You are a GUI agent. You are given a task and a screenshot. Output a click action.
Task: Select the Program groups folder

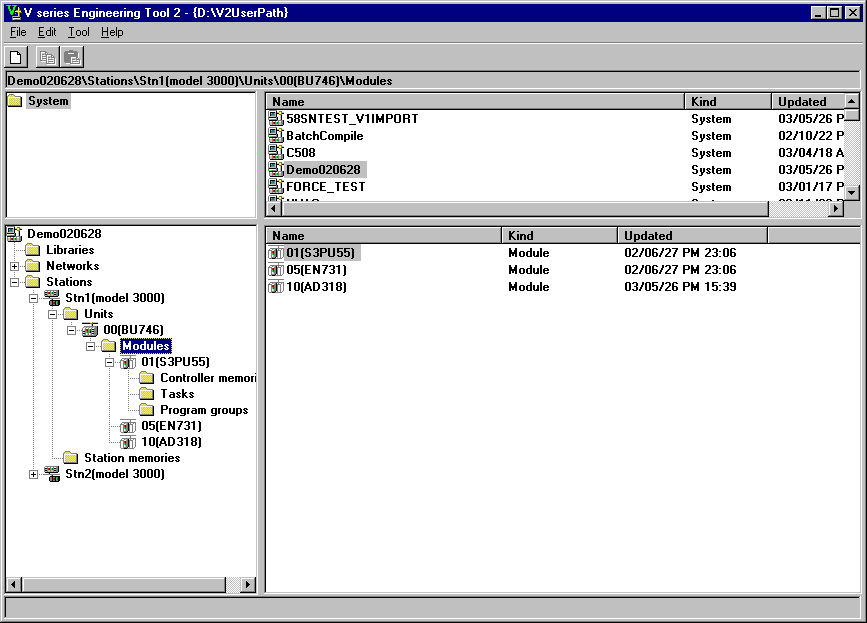146,410
